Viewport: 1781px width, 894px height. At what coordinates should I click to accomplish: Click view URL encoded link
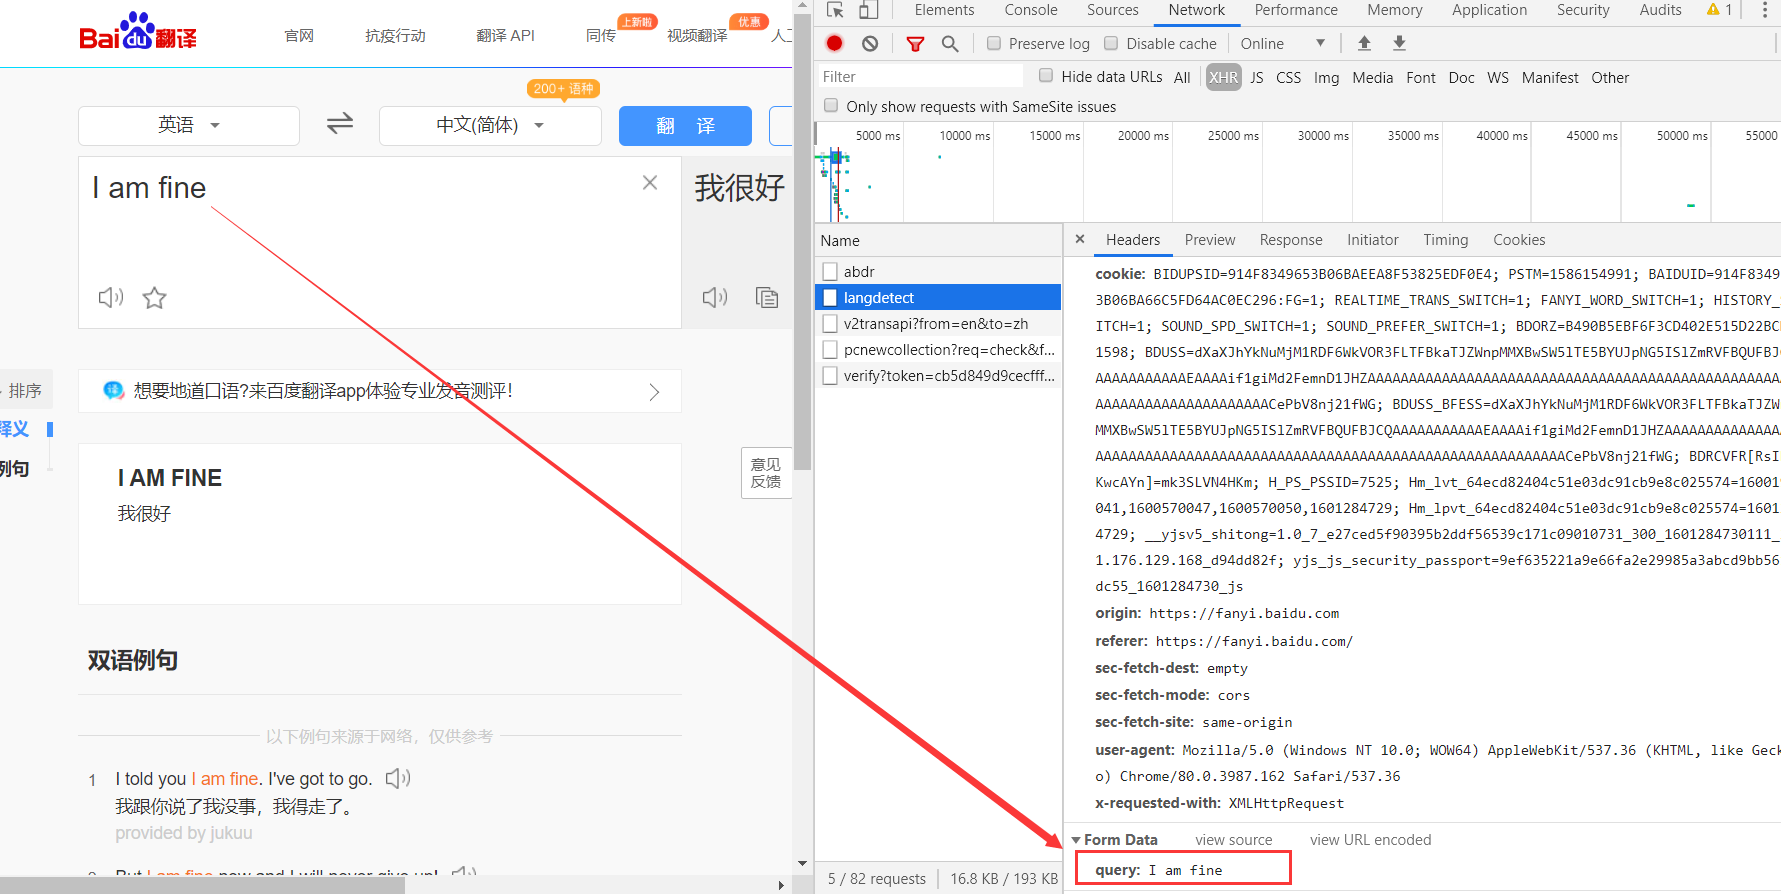coord(1371,840)
